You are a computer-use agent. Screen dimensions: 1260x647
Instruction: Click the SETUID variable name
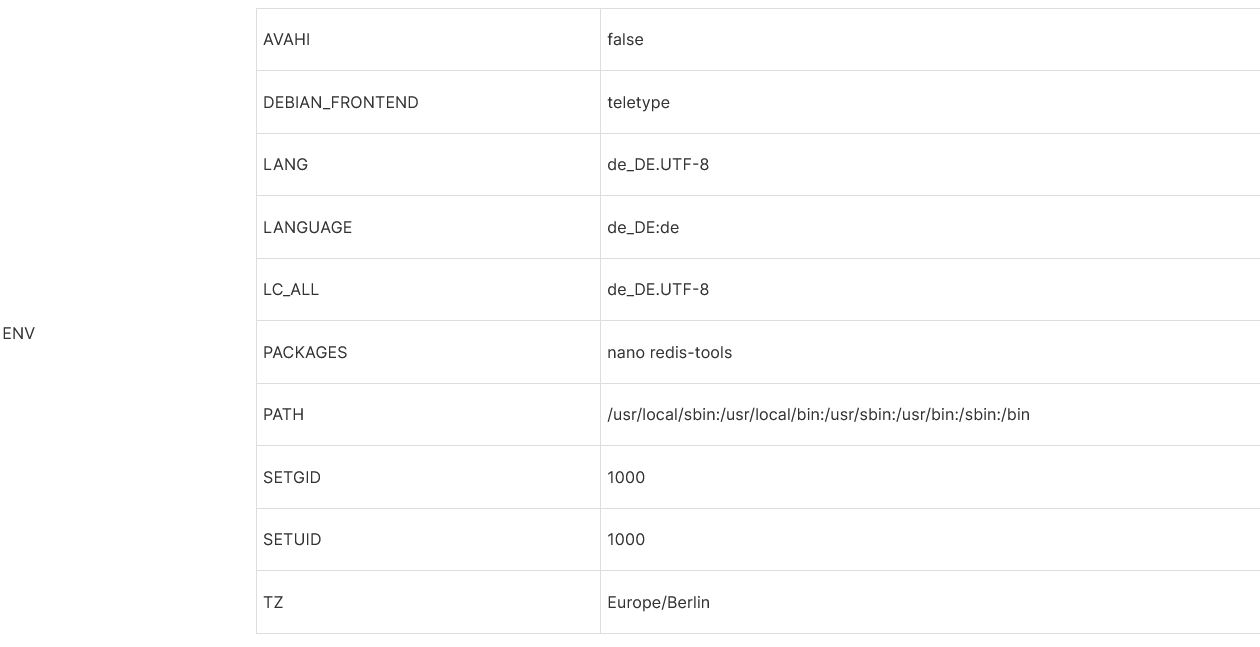292,540
